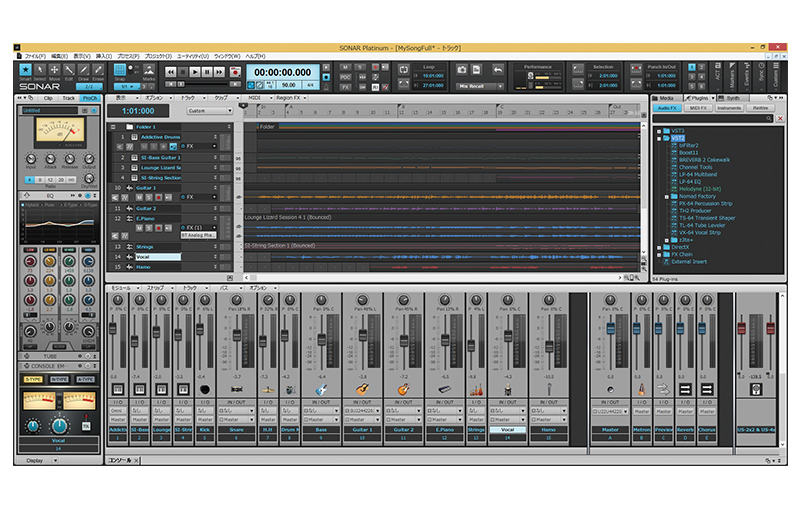Open the ACT module

[717, 74]
